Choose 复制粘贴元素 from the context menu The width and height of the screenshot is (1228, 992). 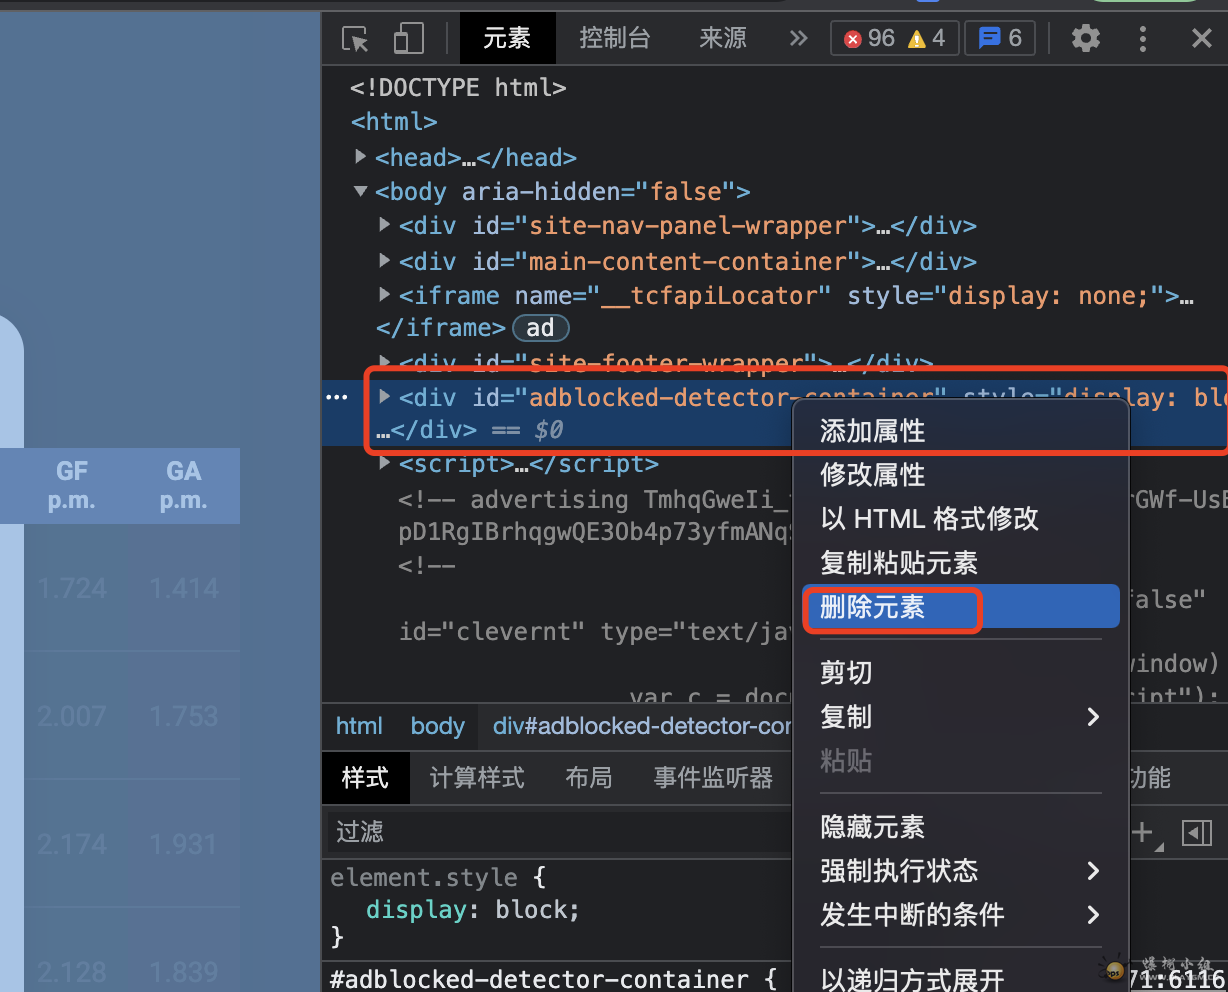coord(899,563)
